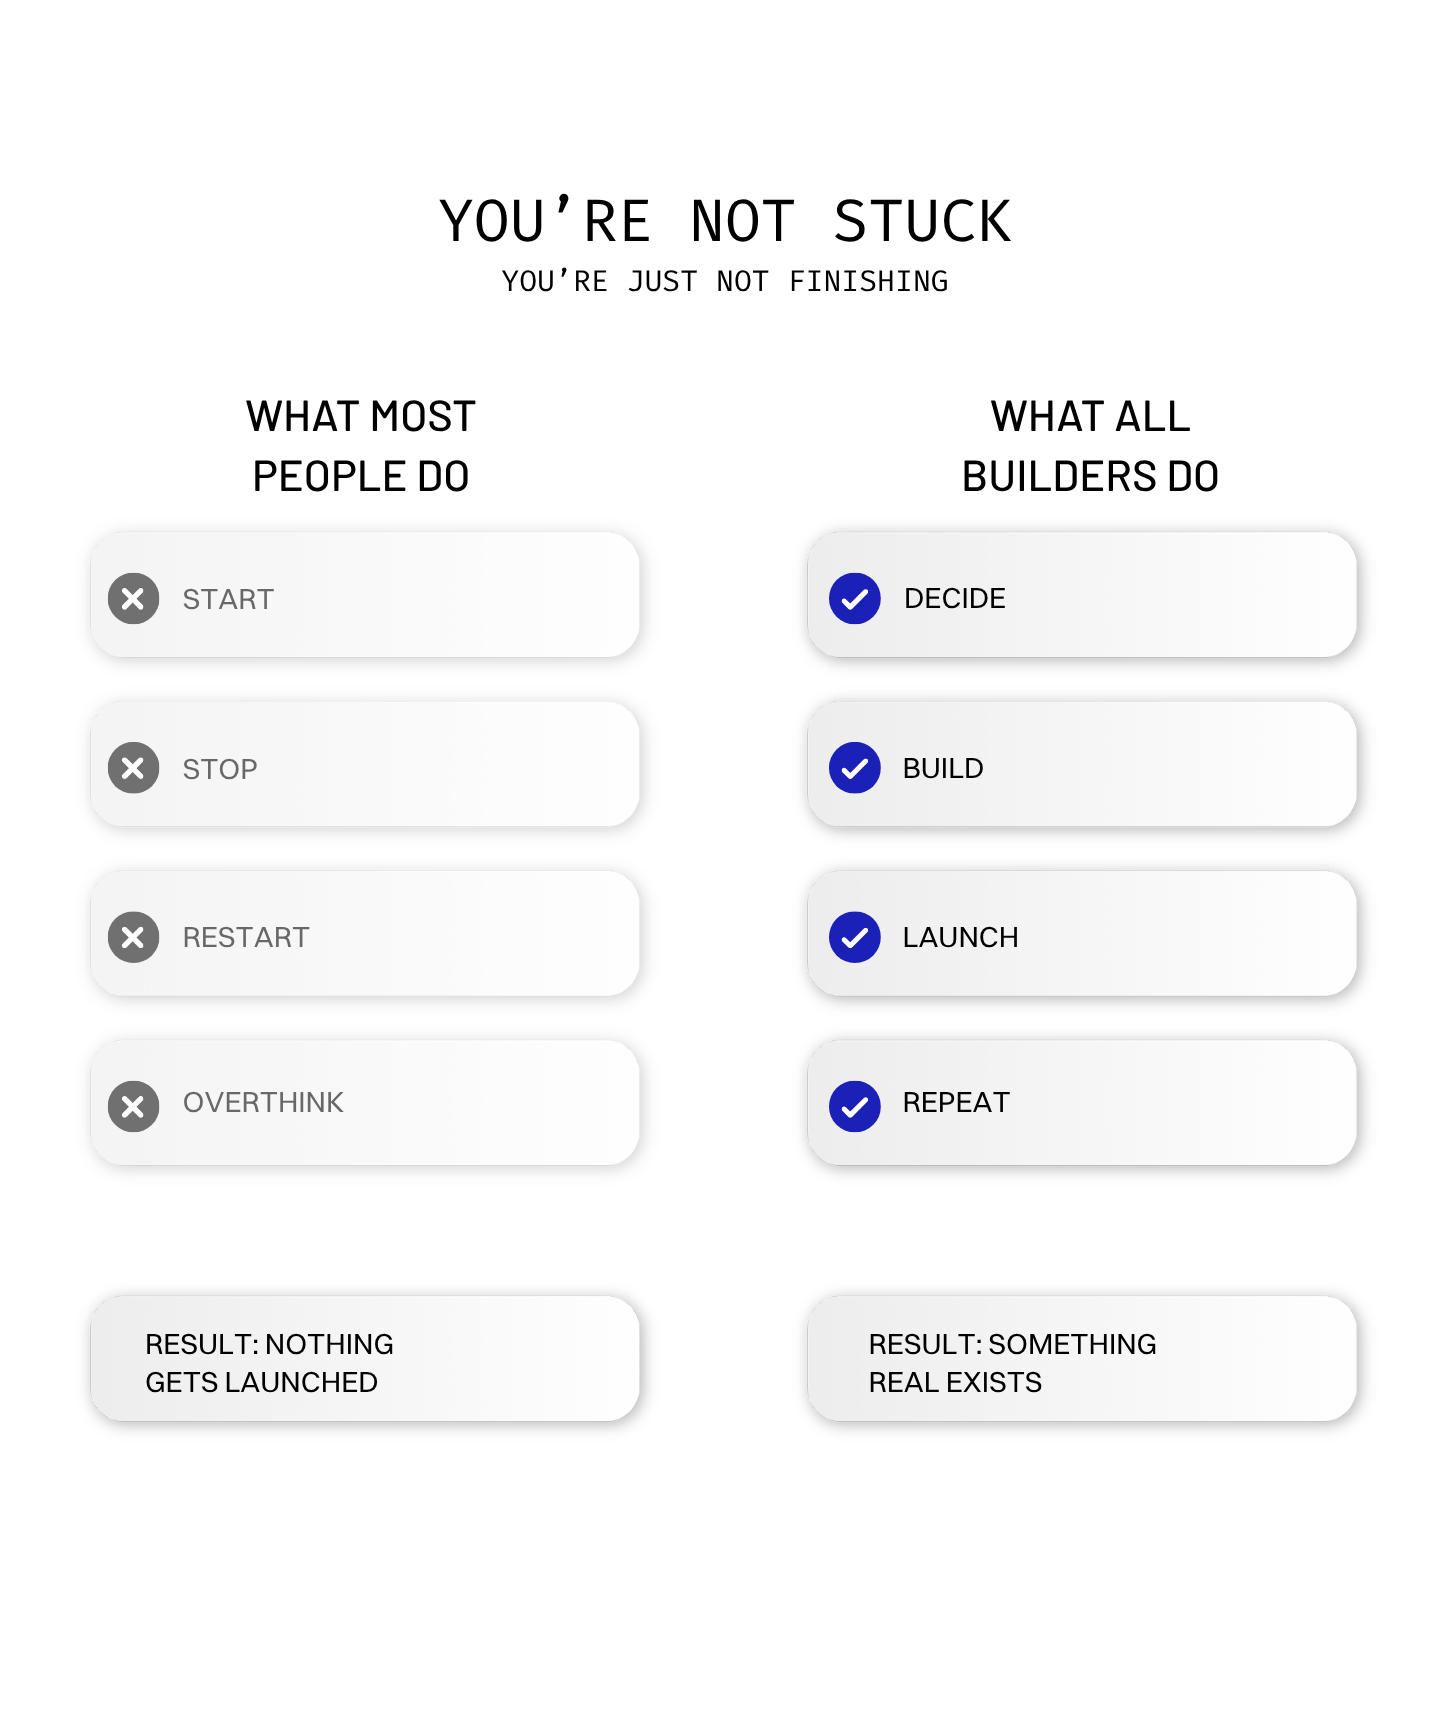The image size is (1450, 1720).
Task: Click the gray X icon beside START
Action: click(133, 599)
